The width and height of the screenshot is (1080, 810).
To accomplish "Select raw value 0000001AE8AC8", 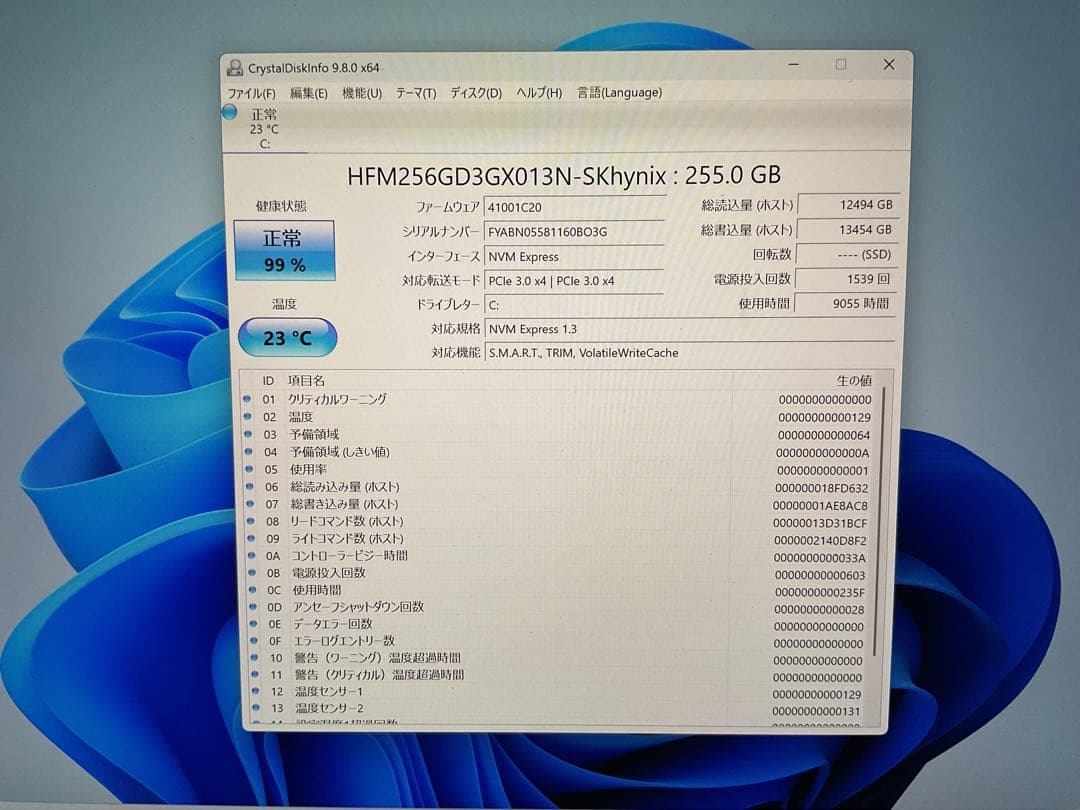I will tap(821, 506).
